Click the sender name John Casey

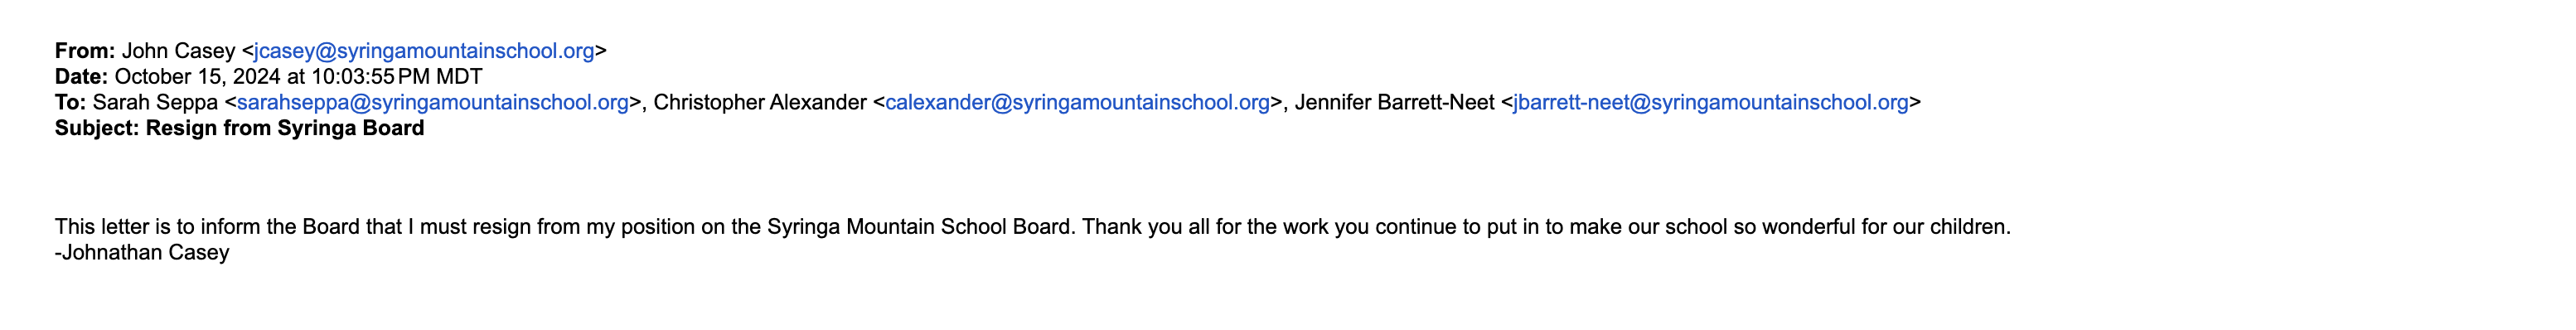[178, 51]
